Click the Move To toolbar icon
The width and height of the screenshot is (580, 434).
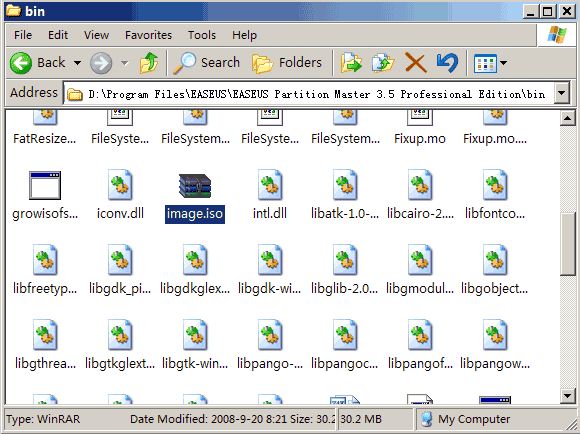tap(351, 63)
